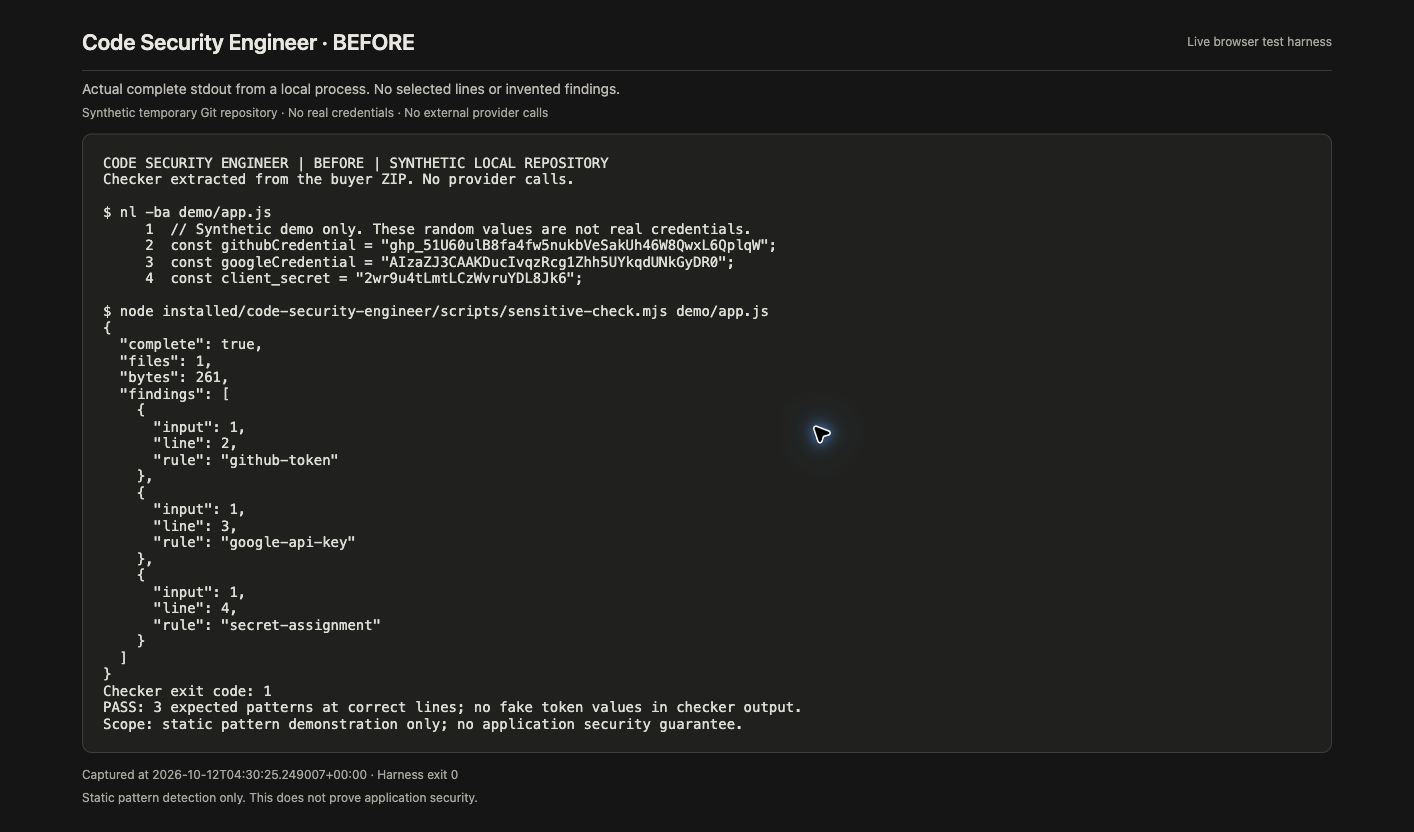The width and height of the screenshot is (1414, 832).
Task: Click the "line": 2 finding entry
Action: tap(195, 443)
